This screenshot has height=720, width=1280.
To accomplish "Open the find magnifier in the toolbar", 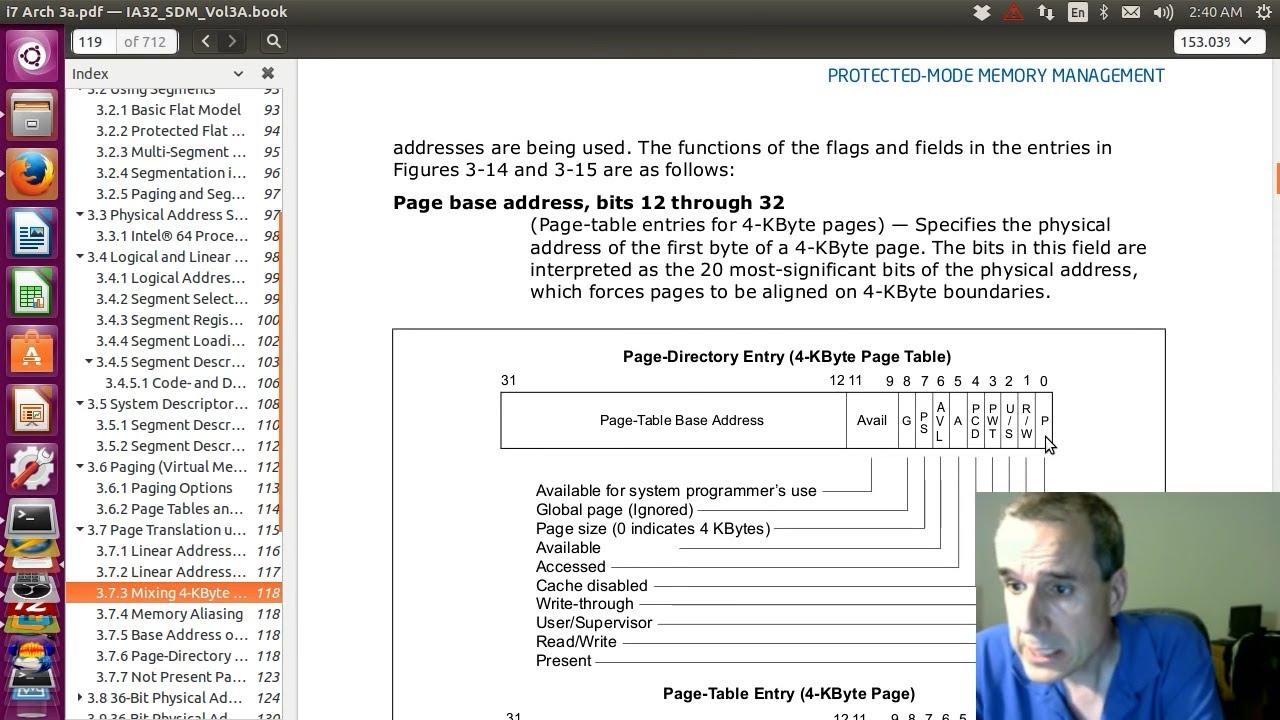I will [273, 41].
